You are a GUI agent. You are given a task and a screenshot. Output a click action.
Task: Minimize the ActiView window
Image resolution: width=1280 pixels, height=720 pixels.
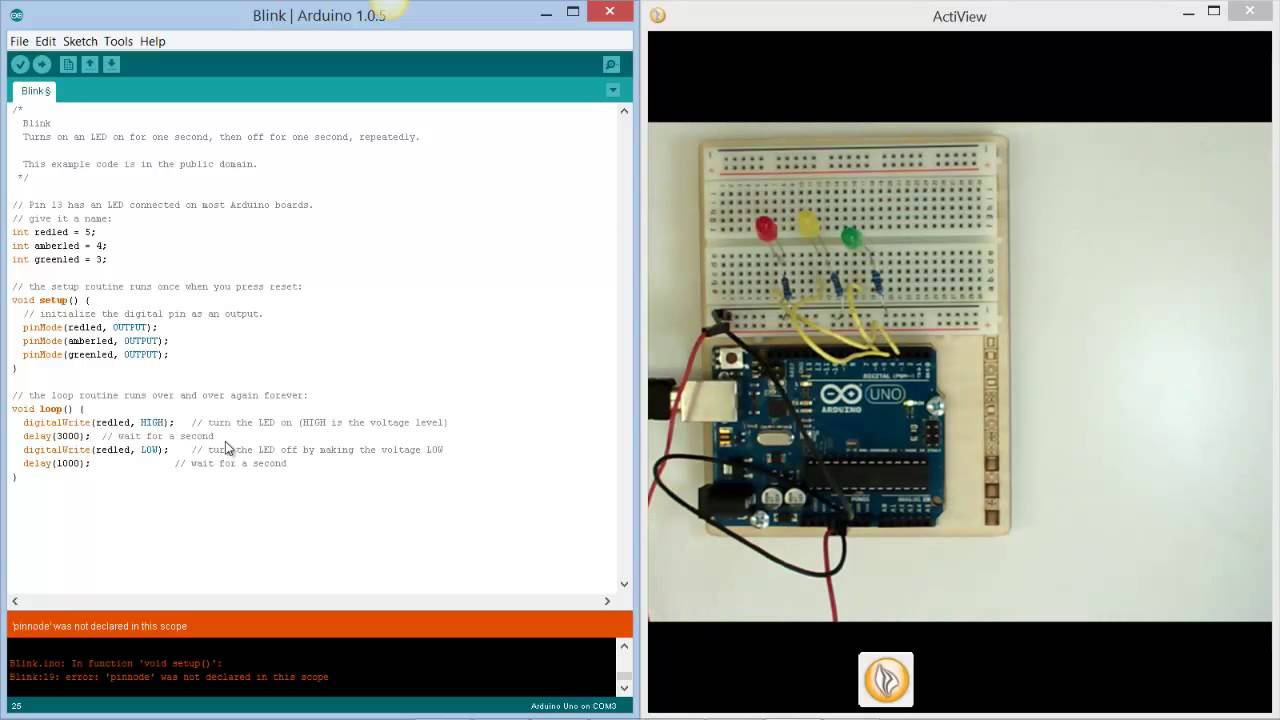1188,13
